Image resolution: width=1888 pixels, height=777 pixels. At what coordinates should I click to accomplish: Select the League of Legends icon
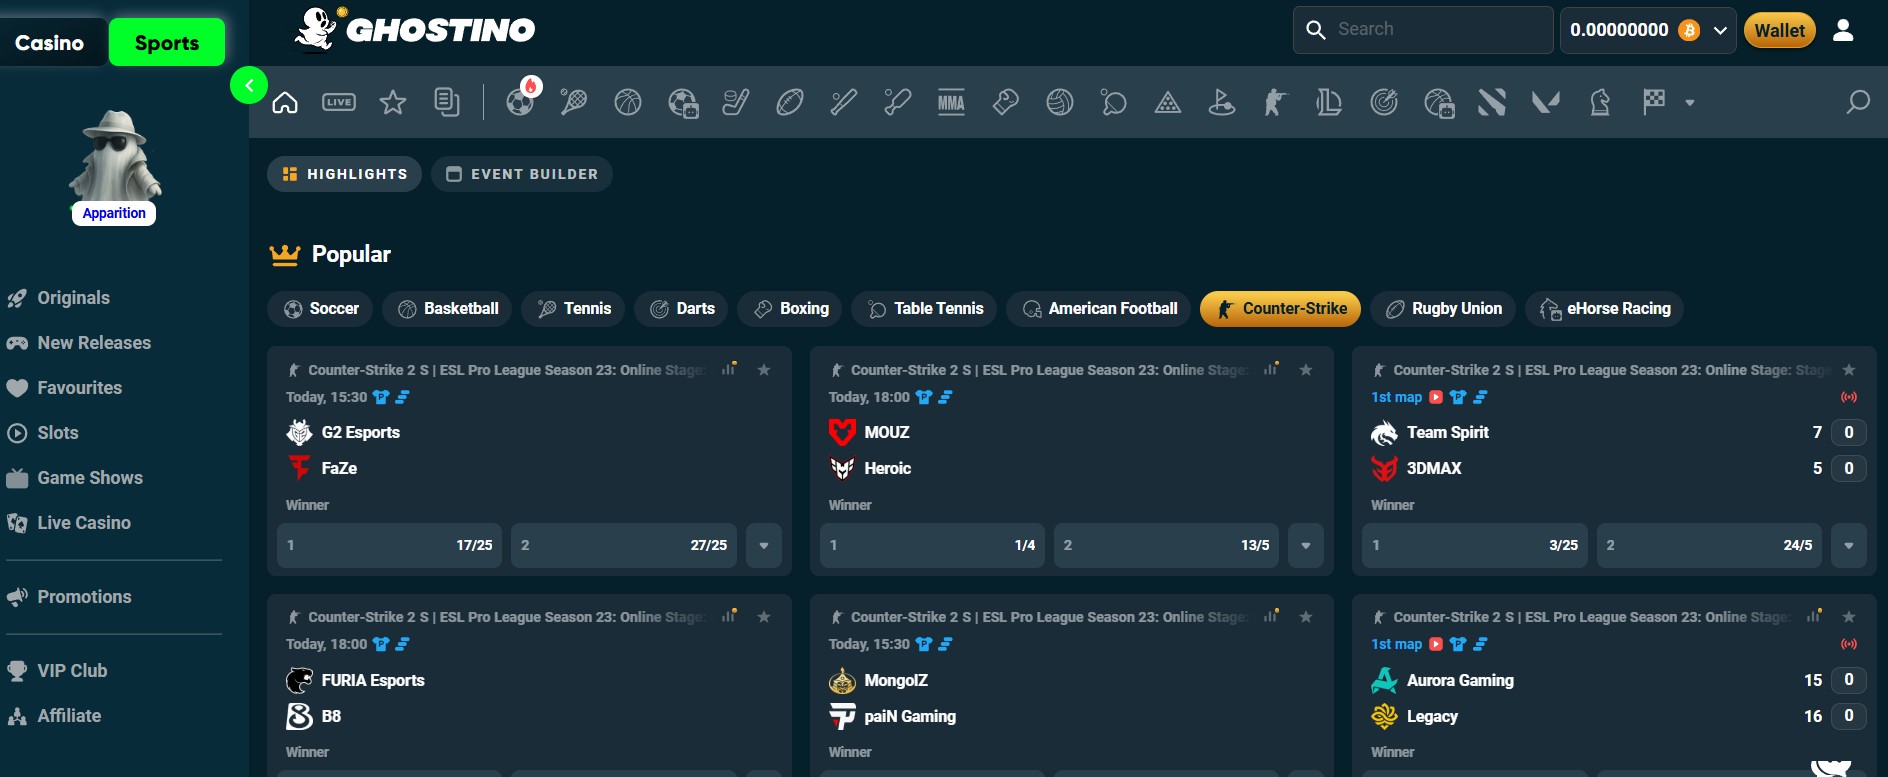[1329, 102]
